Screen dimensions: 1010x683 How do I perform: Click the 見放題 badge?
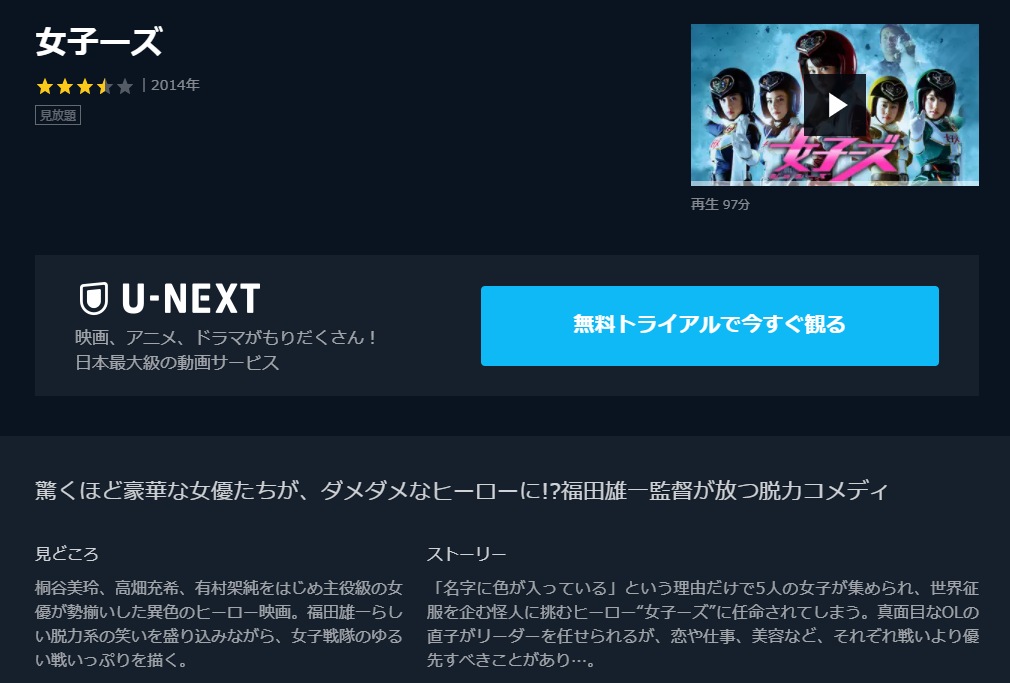(x=58, y=115)
